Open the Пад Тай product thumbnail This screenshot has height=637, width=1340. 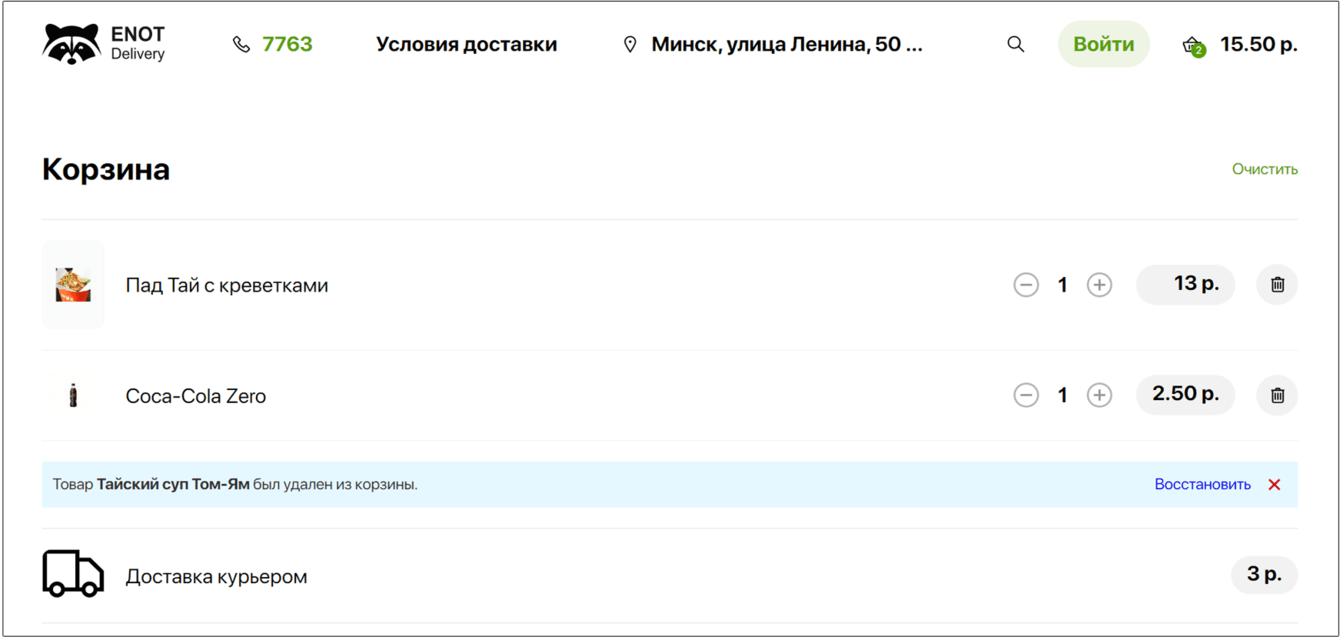pos(73,285)
